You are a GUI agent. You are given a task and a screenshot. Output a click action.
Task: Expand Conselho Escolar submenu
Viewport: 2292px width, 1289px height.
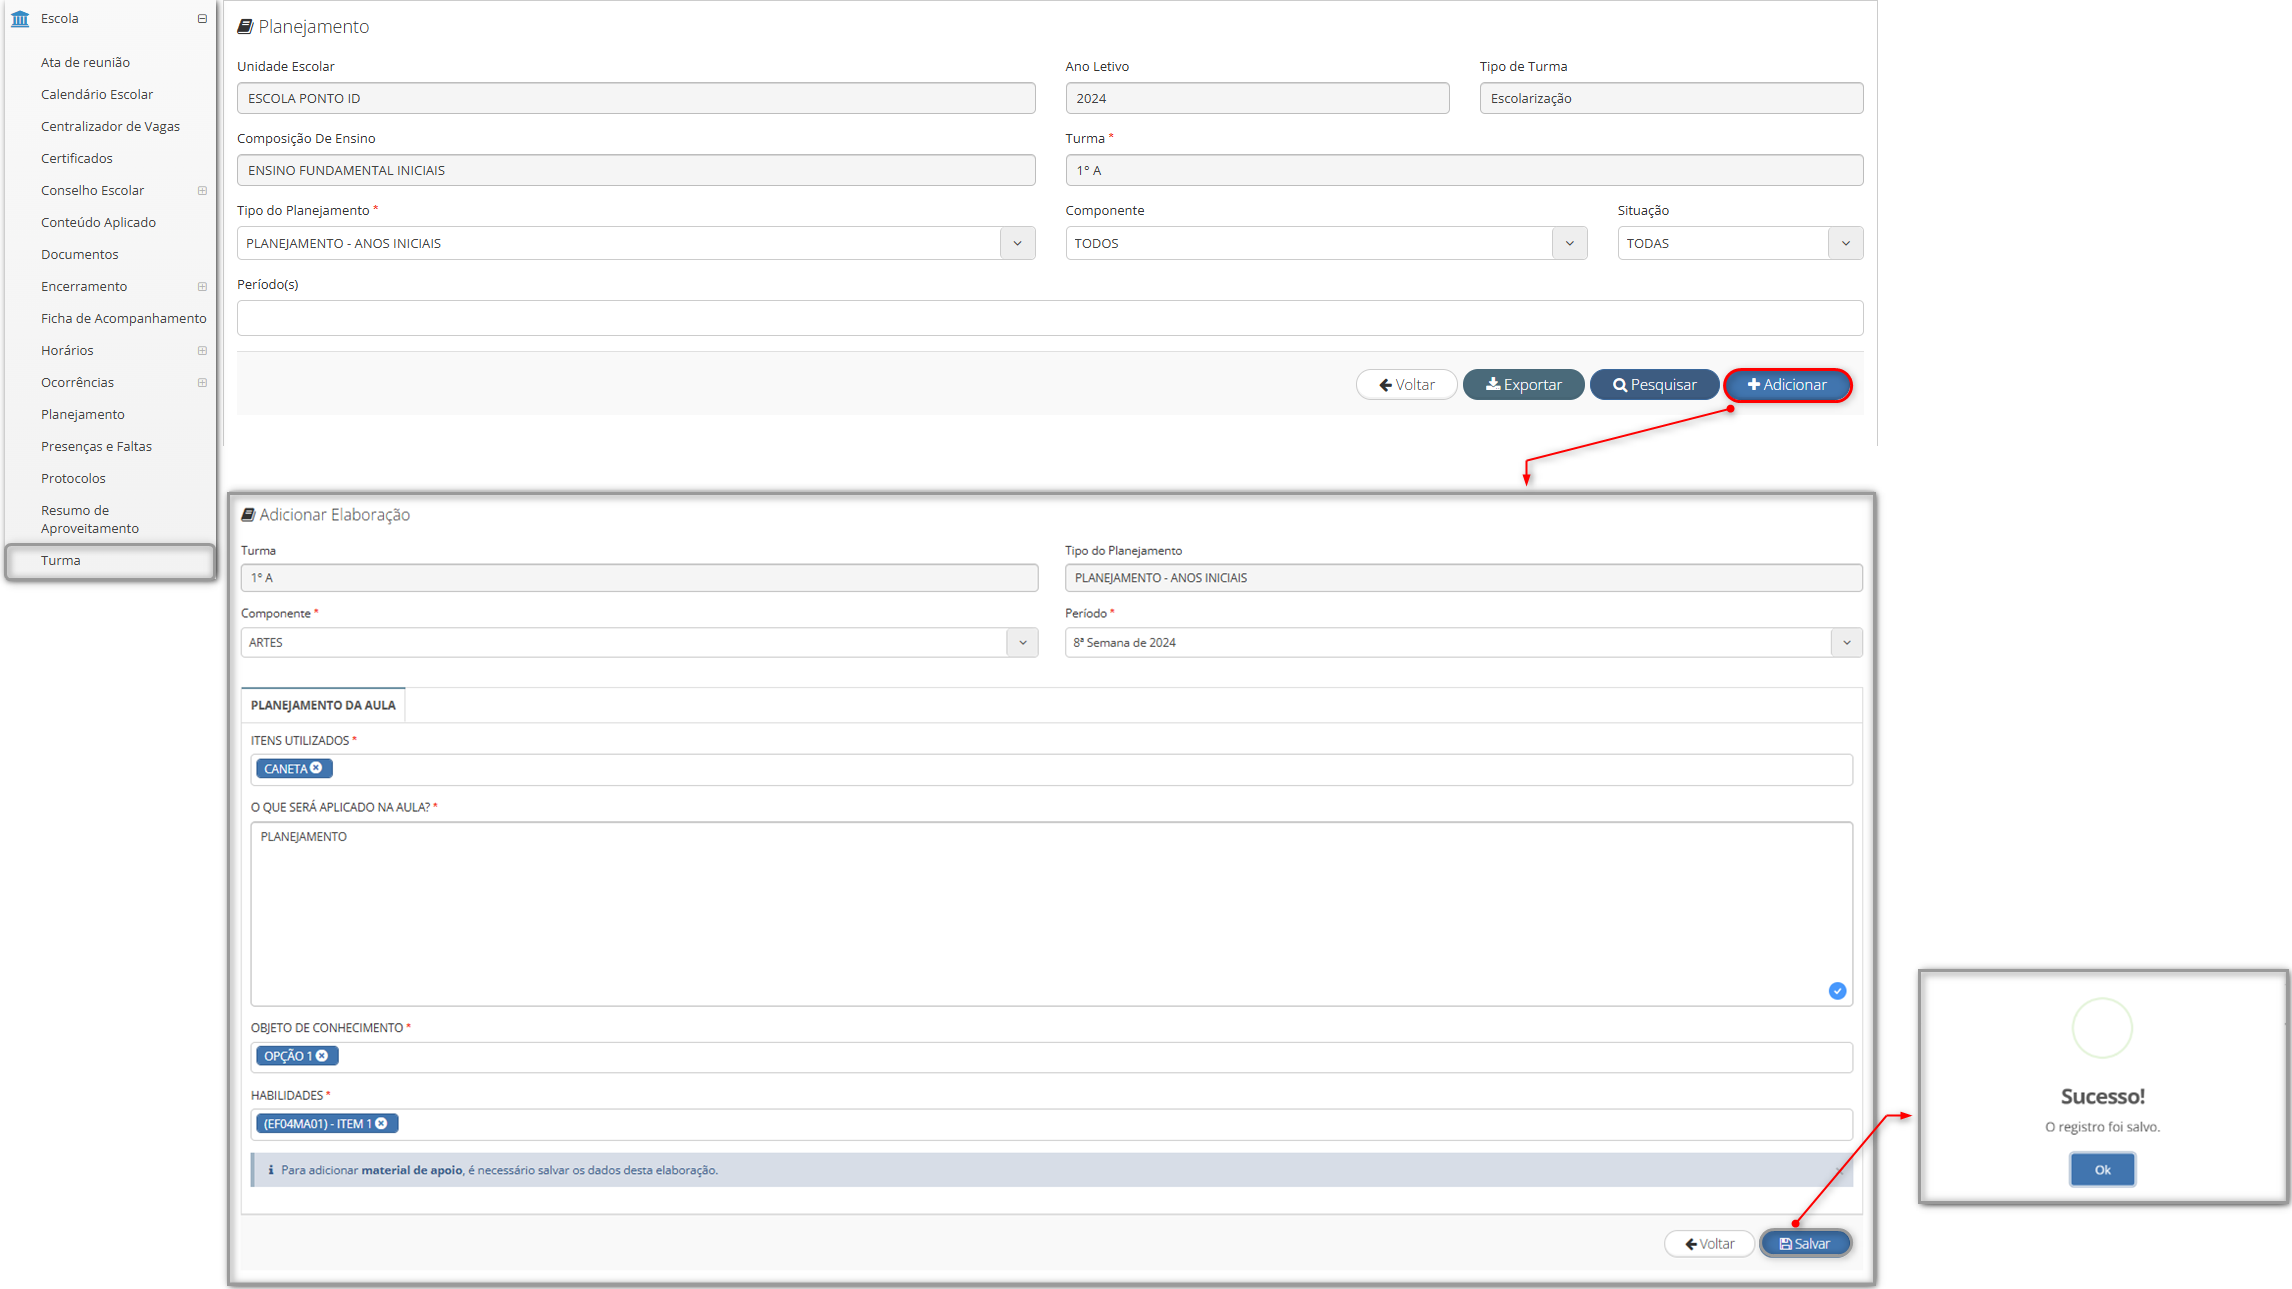coord(202,191)
